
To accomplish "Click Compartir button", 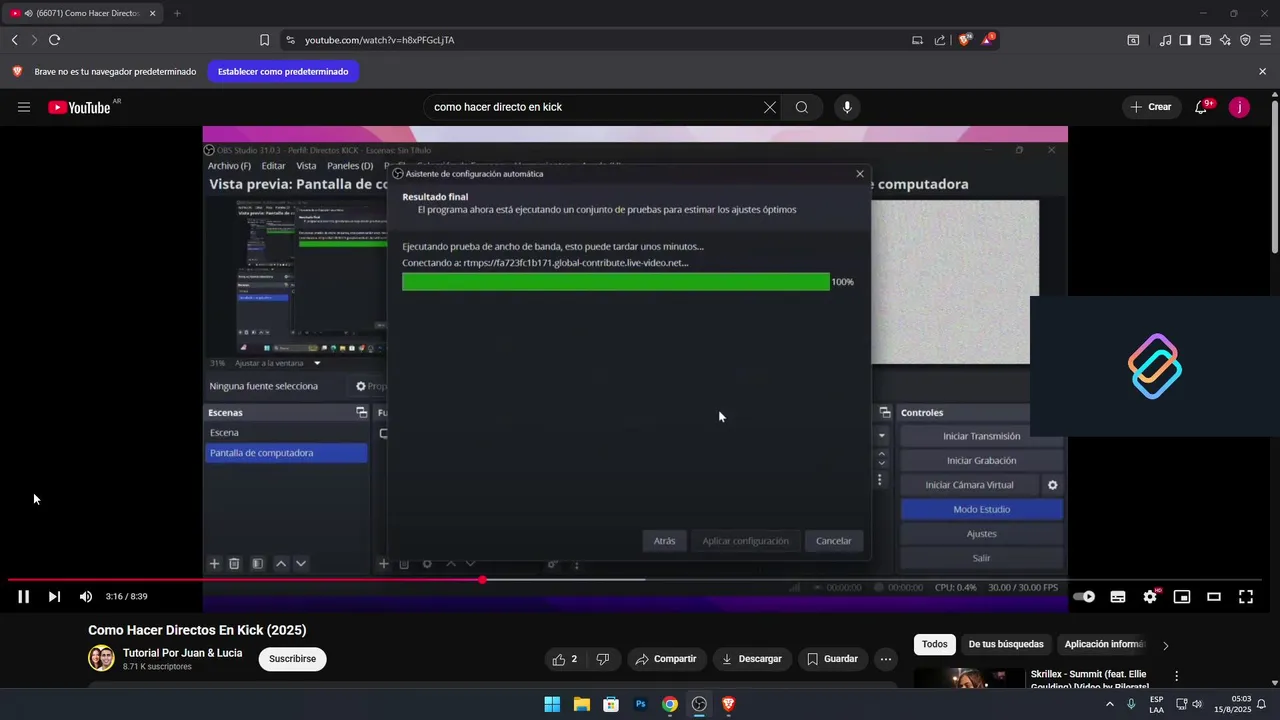I will click(x=665, y=659).
